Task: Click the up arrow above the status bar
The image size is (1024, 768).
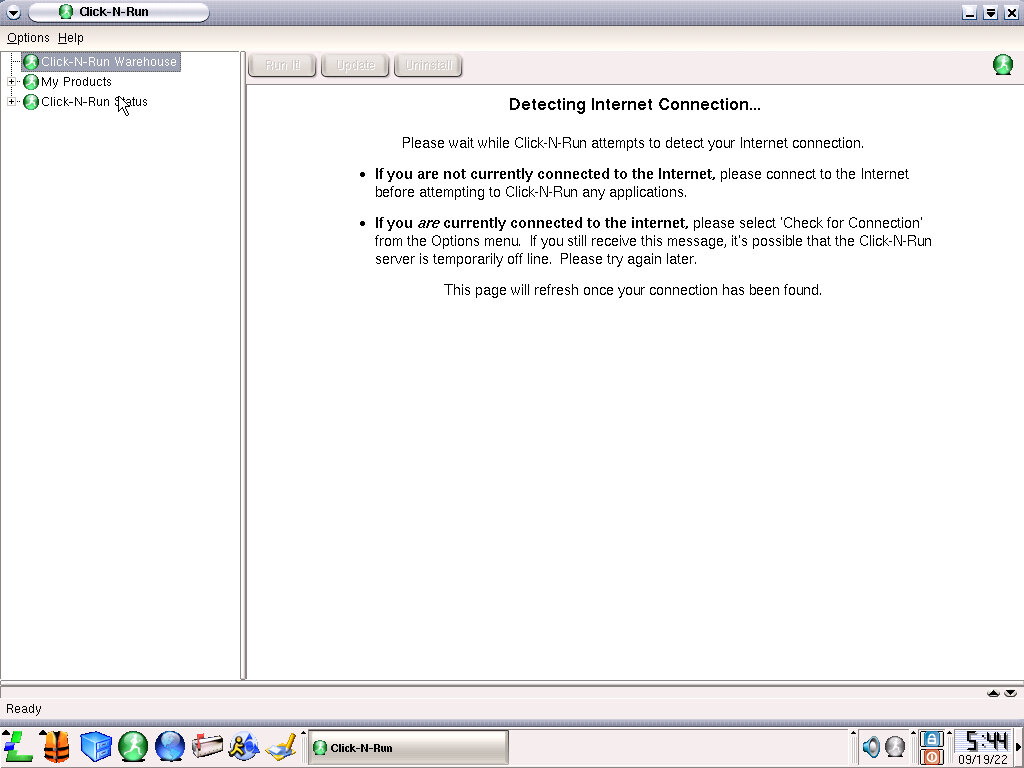Action: (x=993, y=693)
